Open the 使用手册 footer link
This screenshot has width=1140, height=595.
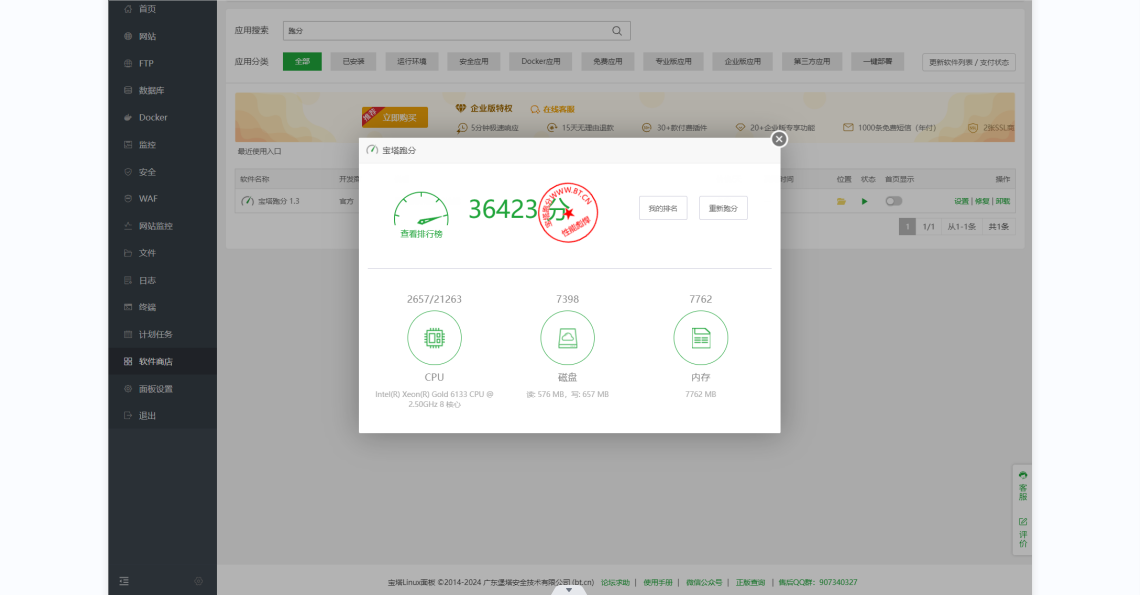click(x=658, y=583)
